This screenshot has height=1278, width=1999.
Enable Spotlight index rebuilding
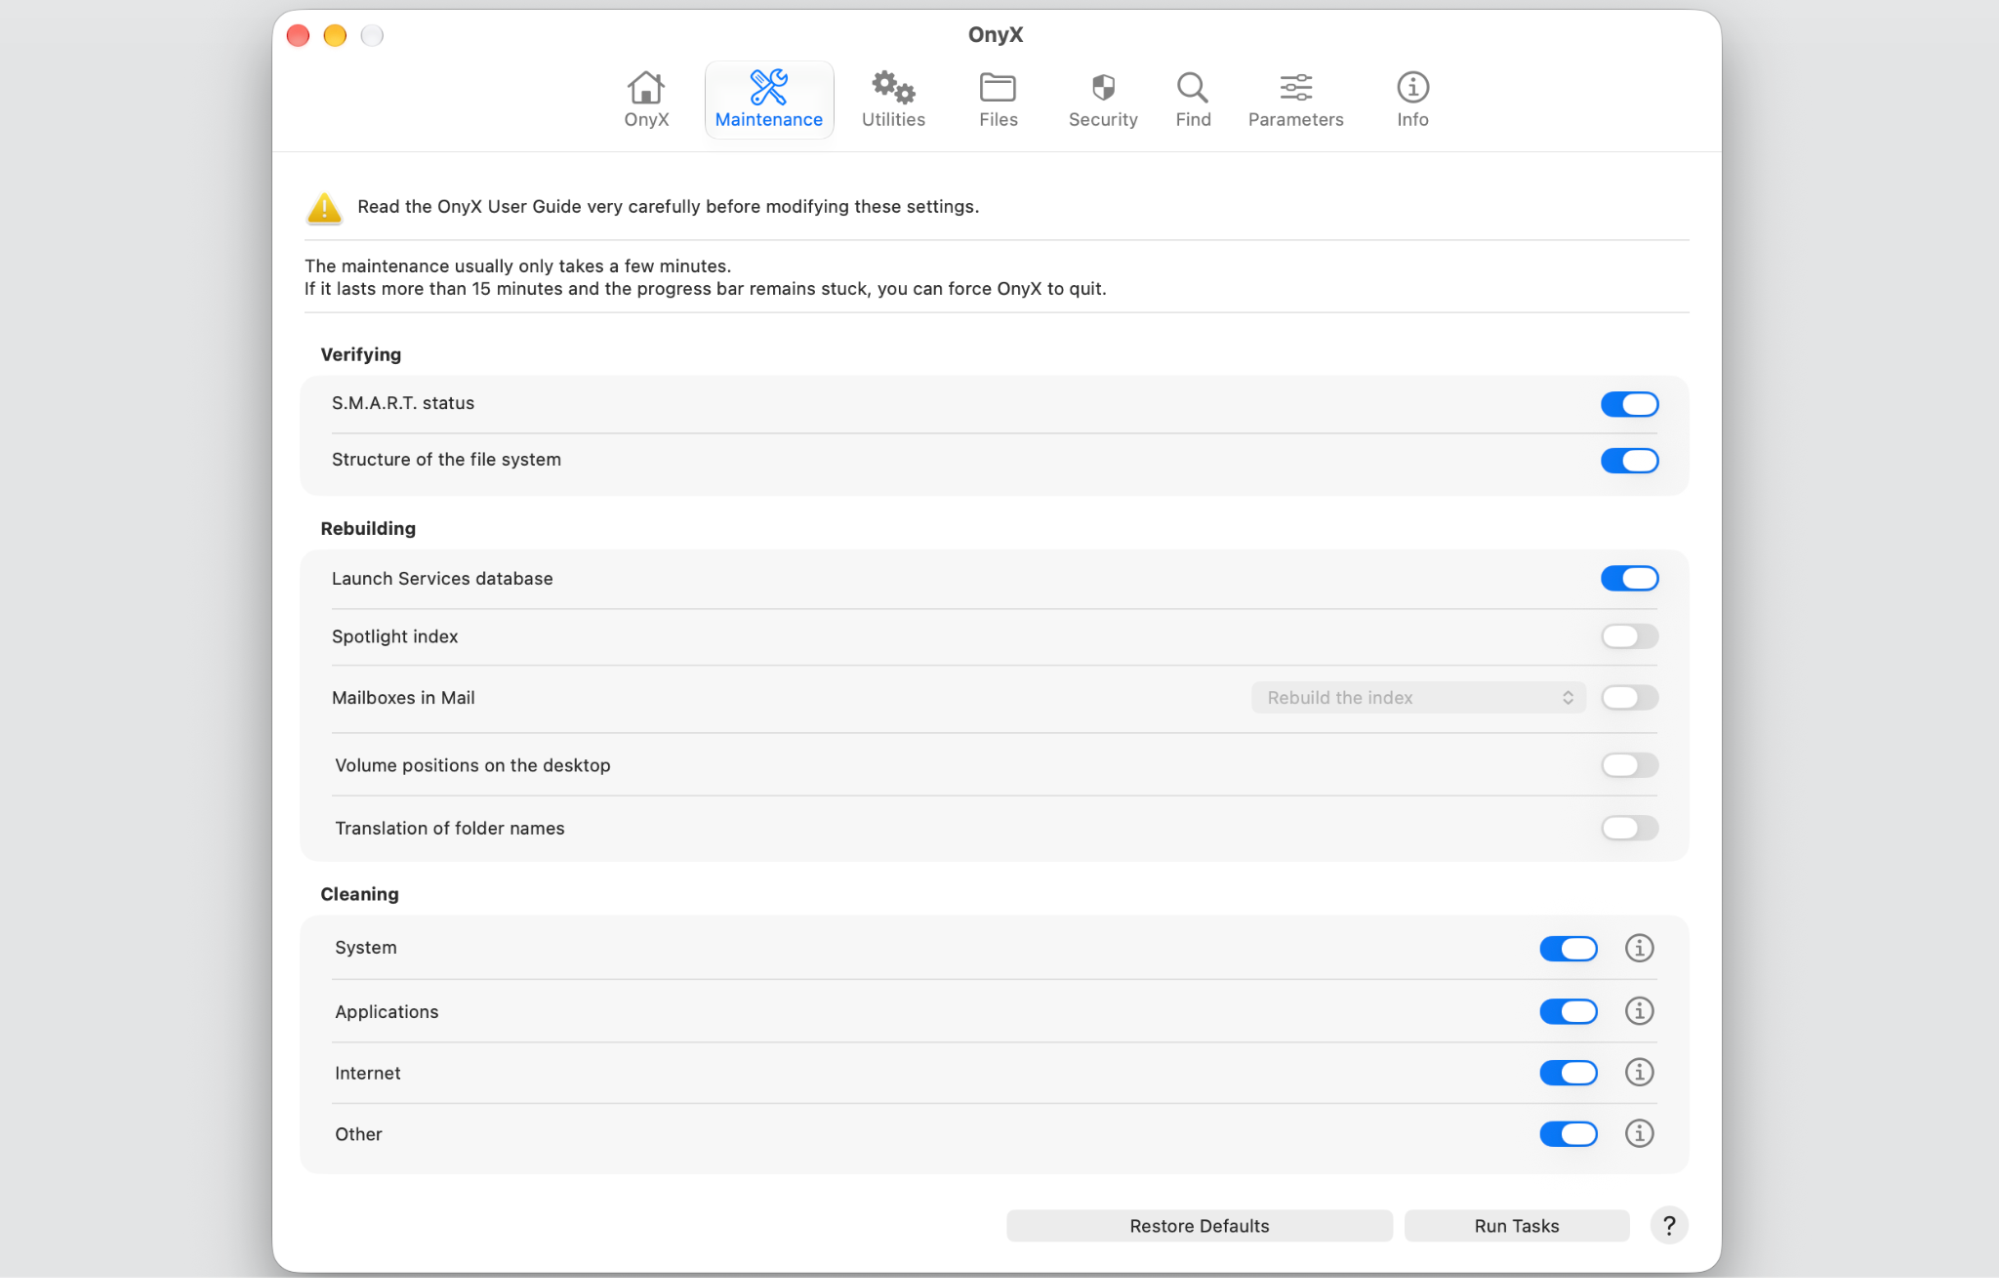coord(1629,636)
